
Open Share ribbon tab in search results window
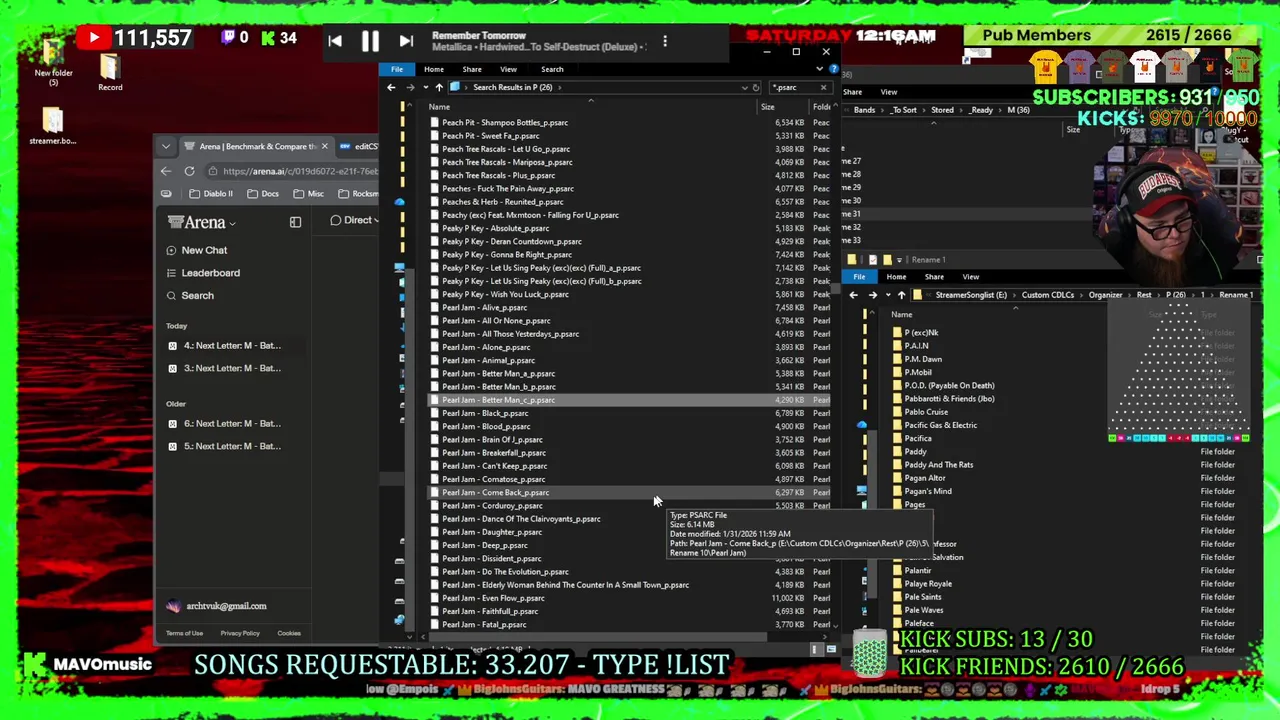(472, 69)
